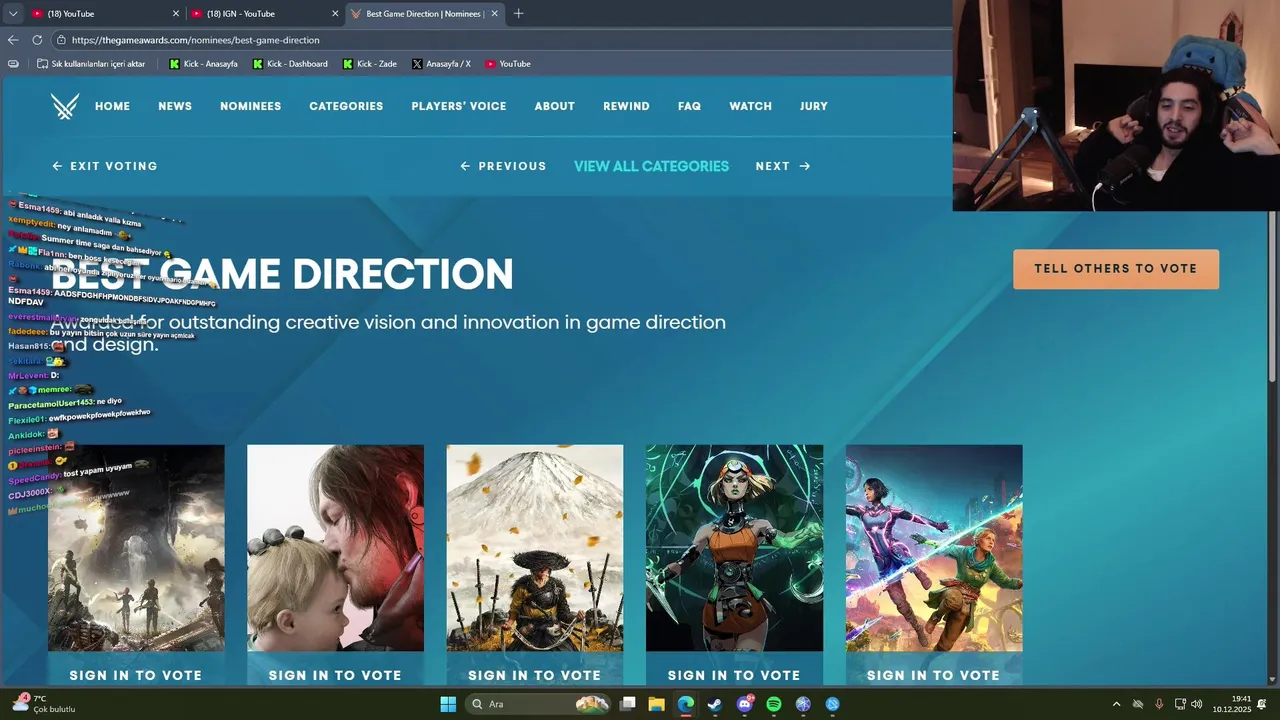Close the '(18) YouTube' tab
The height and width of the screenshot is (720, 1280).
(x=176, y=14)
